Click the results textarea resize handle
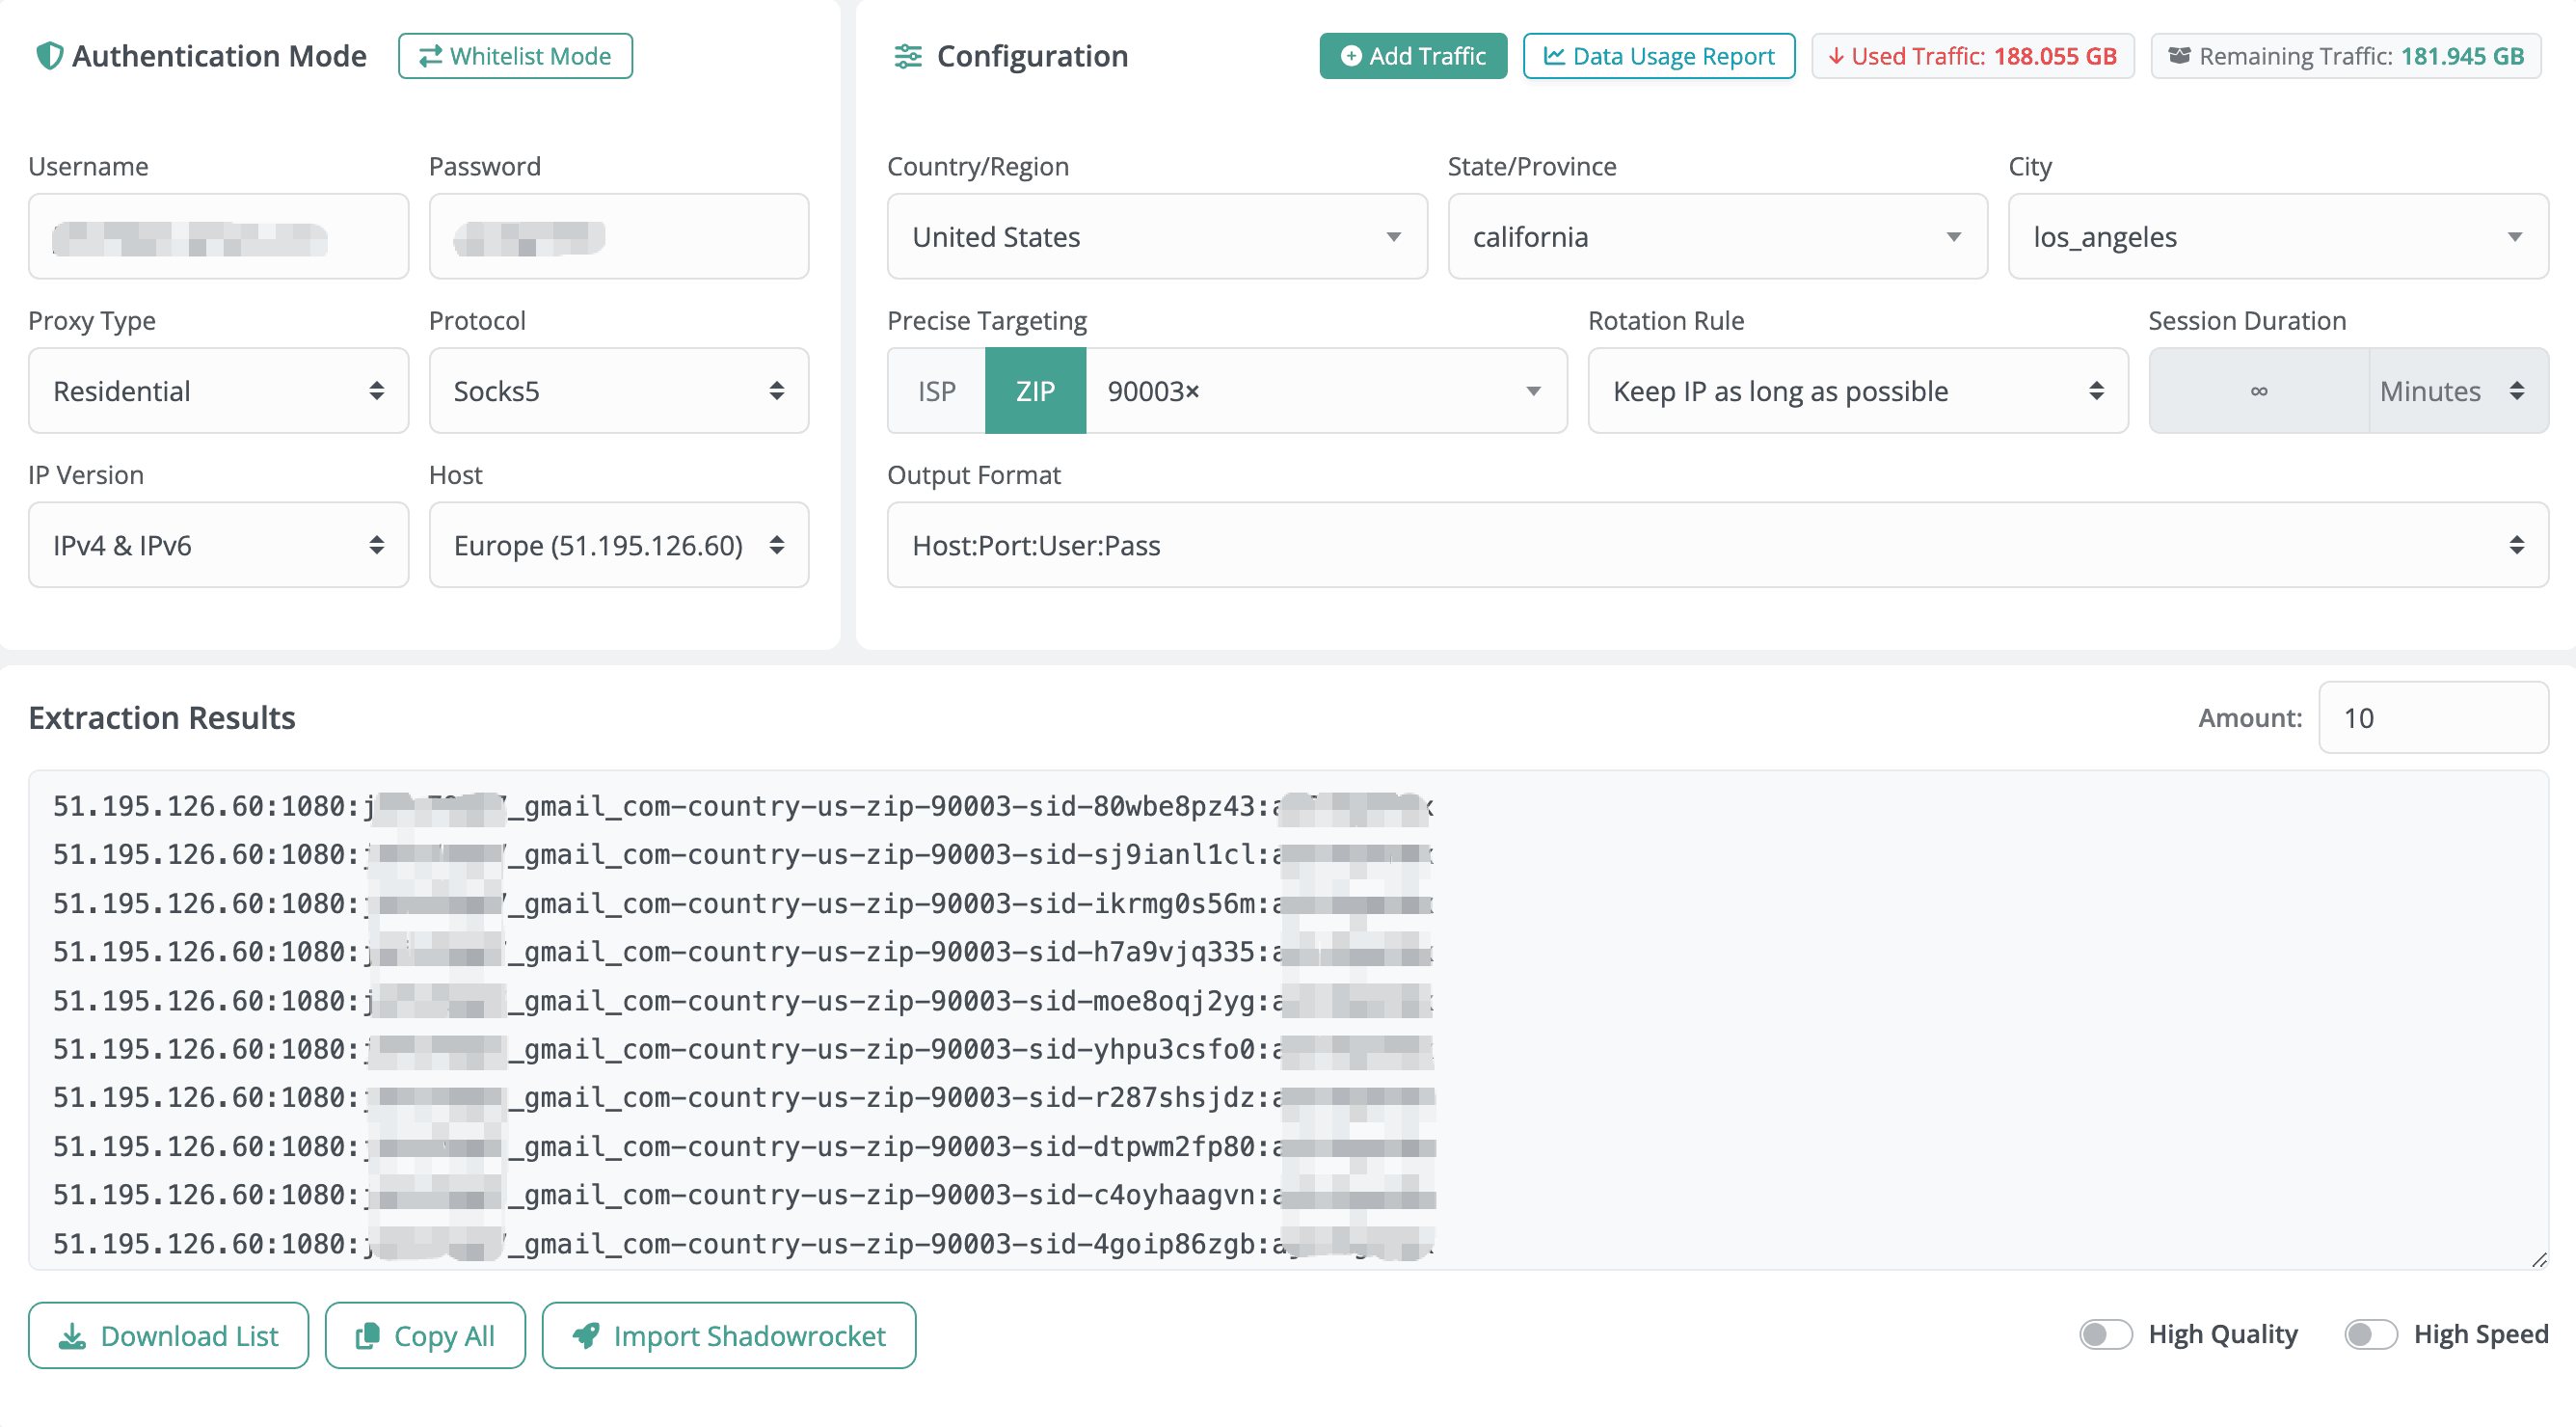The width and height of the screenshot is (2576, 1427). [2538, 1259]
